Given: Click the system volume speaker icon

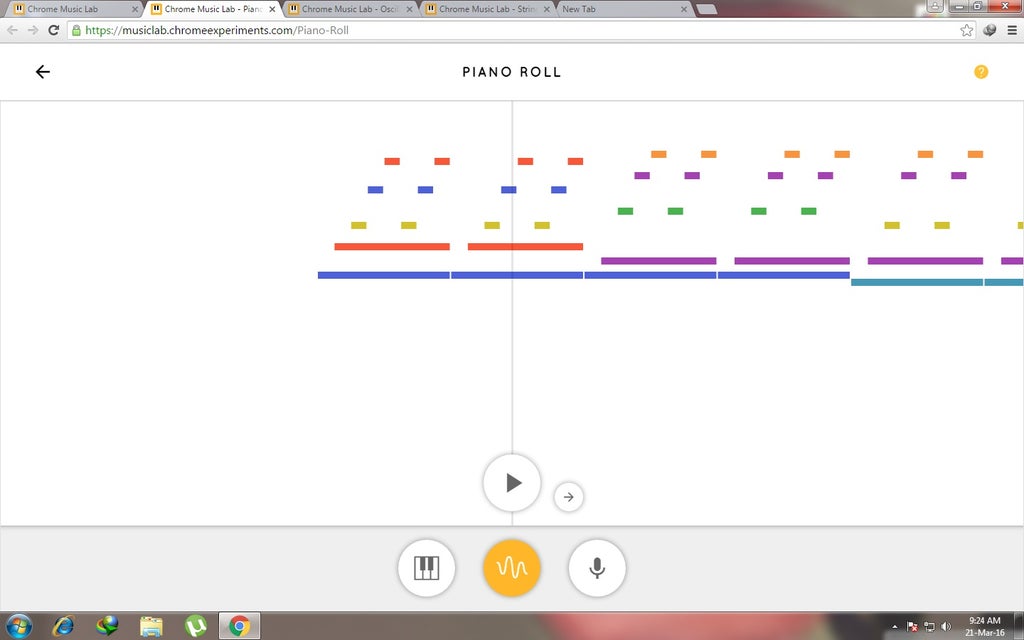Looking at the screenshot, I should [x=944, y=626].
